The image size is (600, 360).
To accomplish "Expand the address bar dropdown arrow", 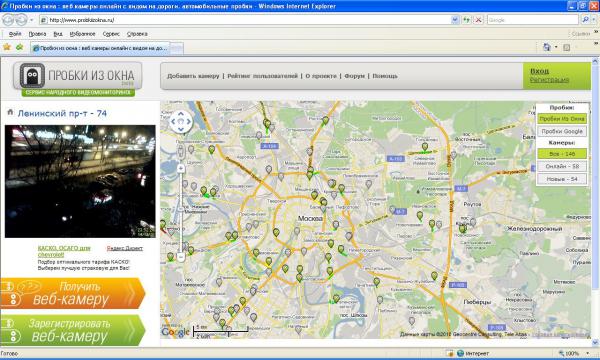I will 455,20.
